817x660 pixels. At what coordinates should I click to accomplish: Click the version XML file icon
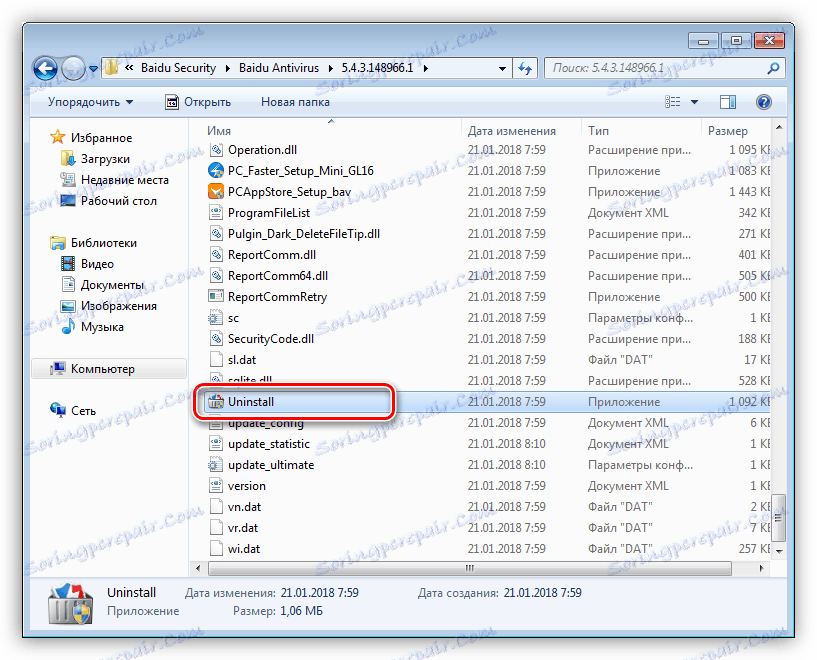[216, 485]
